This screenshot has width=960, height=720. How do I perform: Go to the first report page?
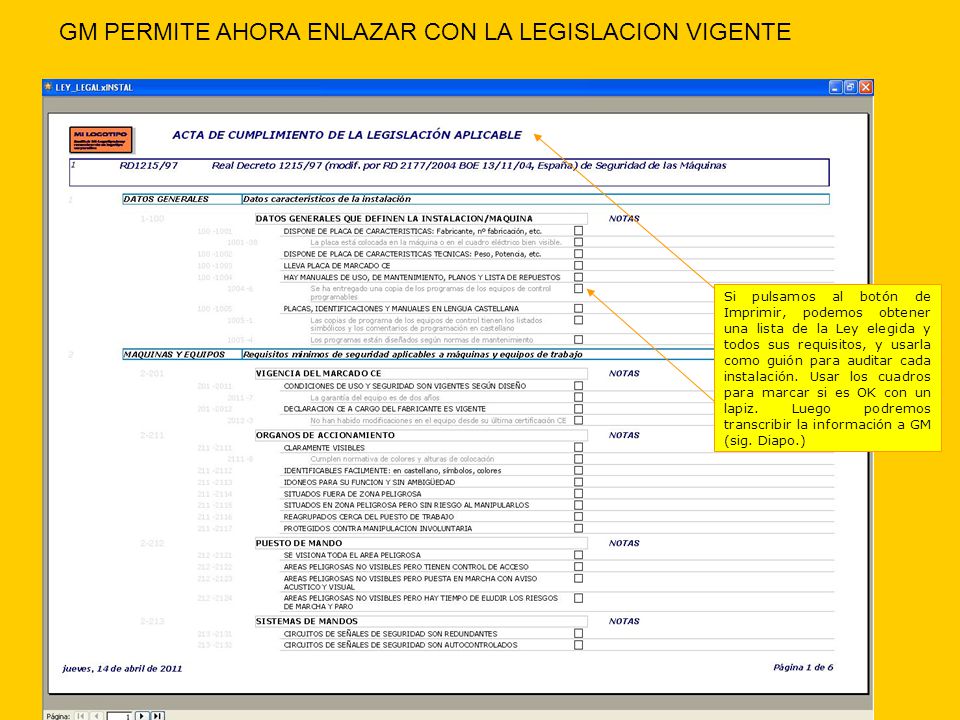pos(81,716)
